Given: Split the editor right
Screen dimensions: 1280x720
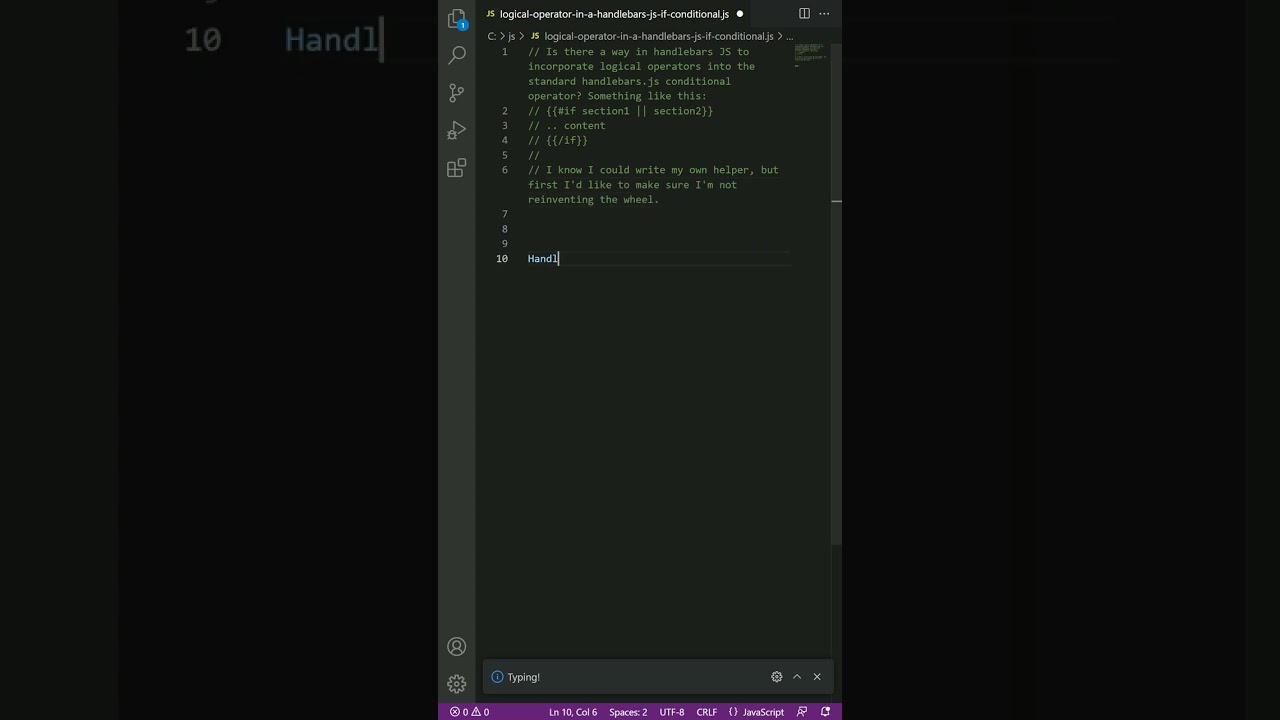Looking at the screenshot, I should coord(804,14).
